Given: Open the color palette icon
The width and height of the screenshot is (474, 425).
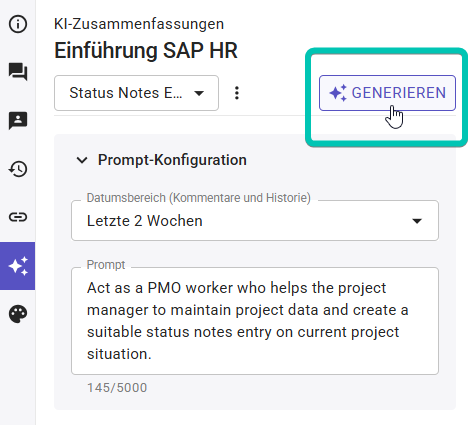Looking at the screenshot, I should point(18,314).
